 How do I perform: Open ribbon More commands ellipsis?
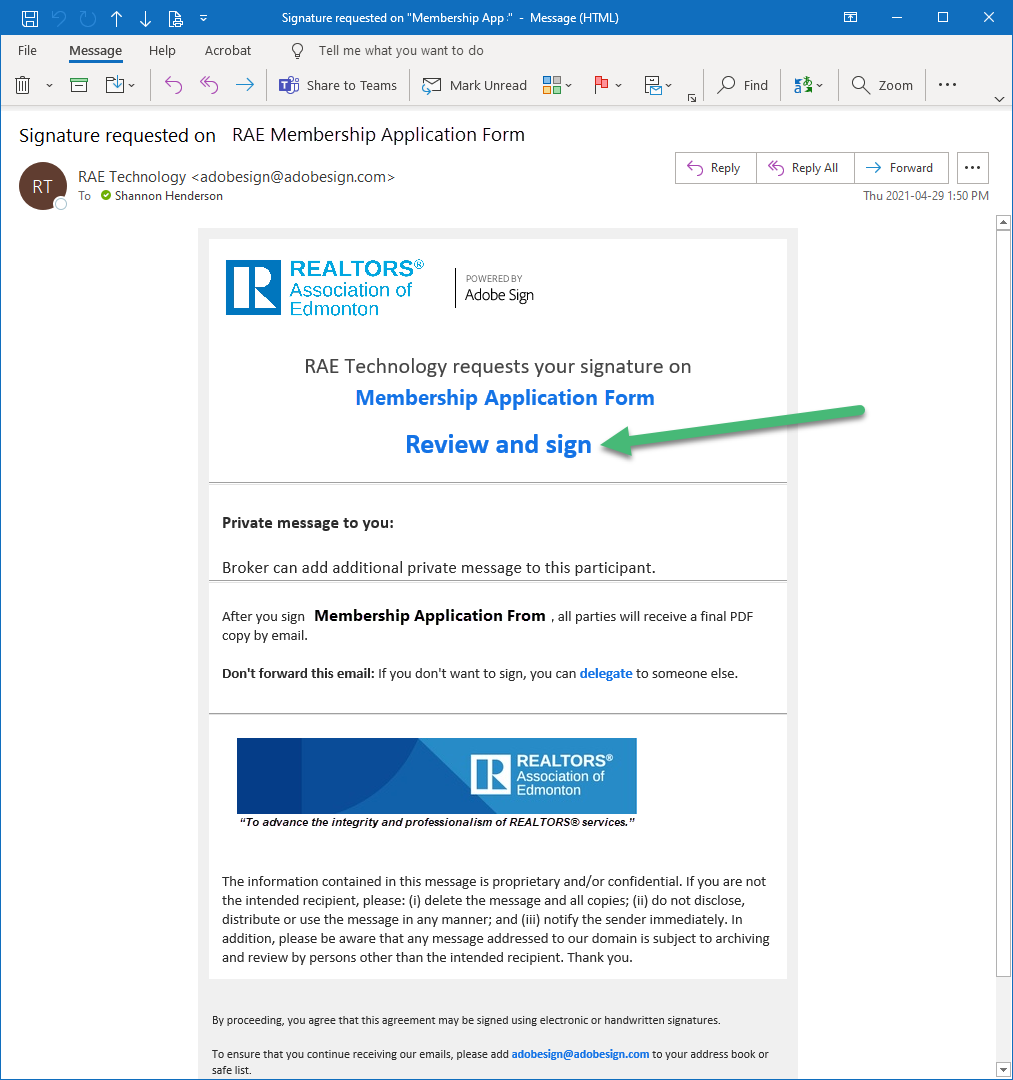948,84
